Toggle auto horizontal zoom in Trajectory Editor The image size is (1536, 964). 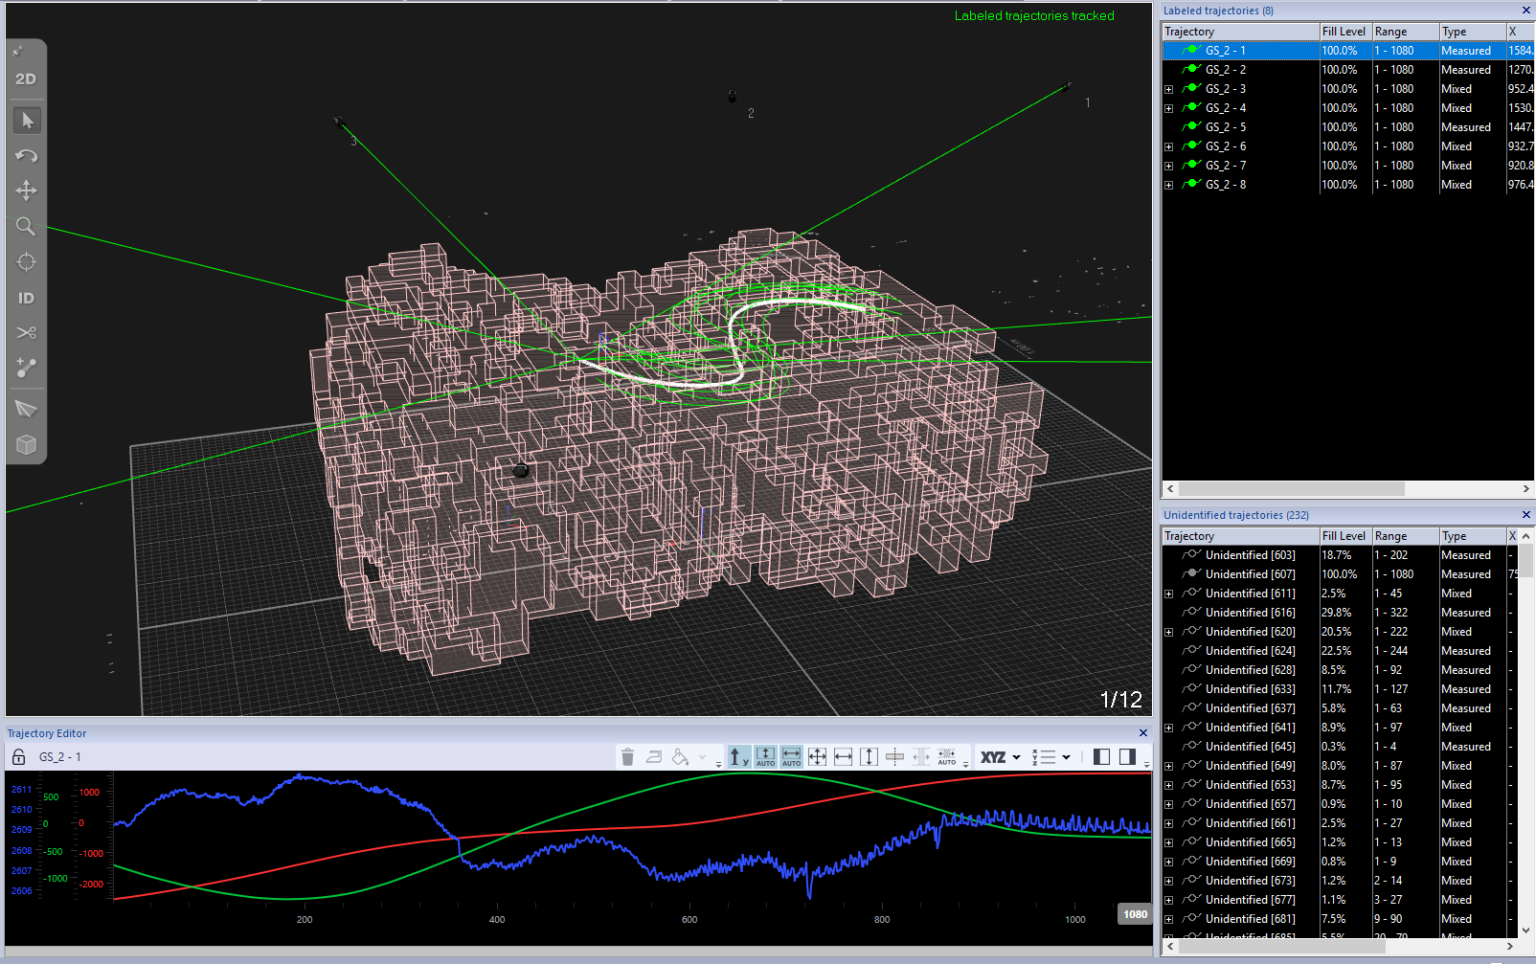pos(791,757)
